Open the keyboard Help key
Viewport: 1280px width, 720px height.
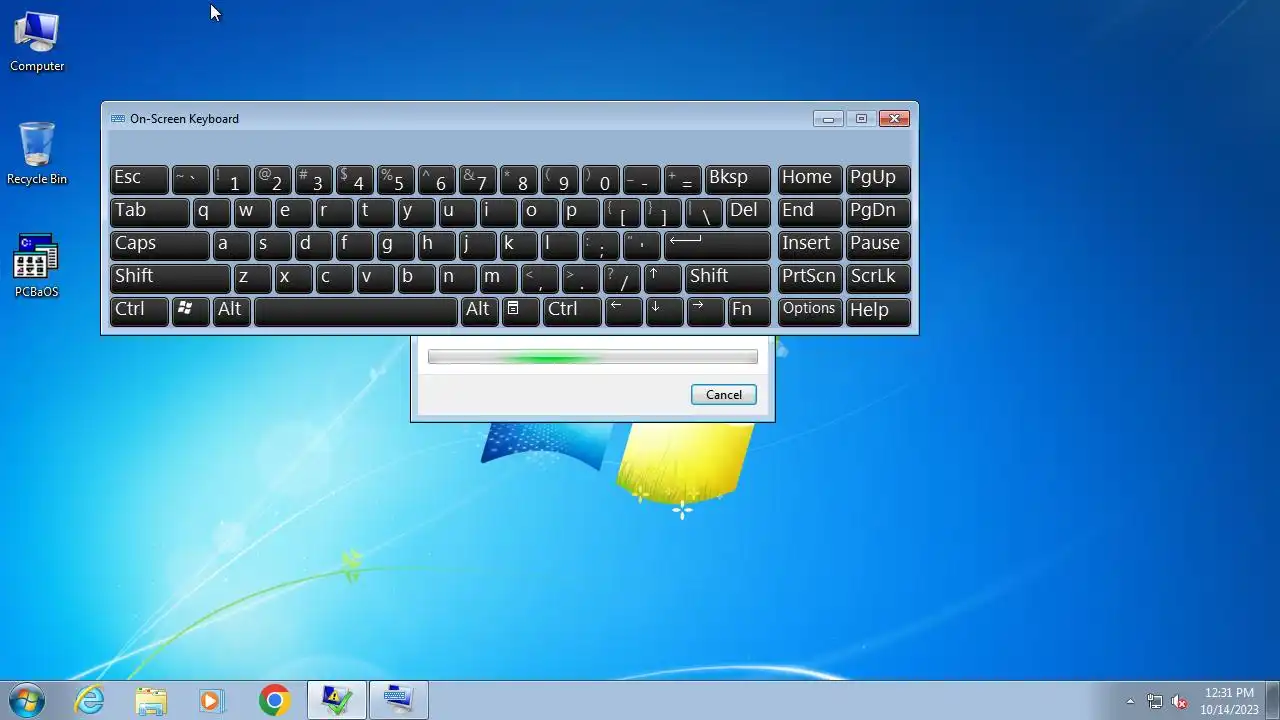(878, 310)
